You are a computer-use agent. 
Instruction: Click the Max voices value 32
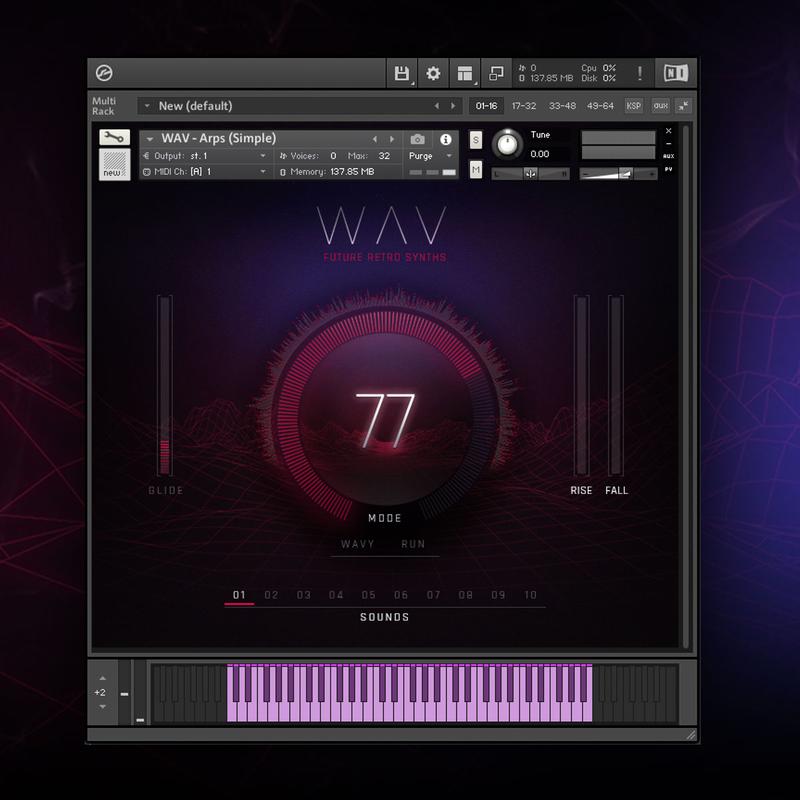tap(384, 156)
